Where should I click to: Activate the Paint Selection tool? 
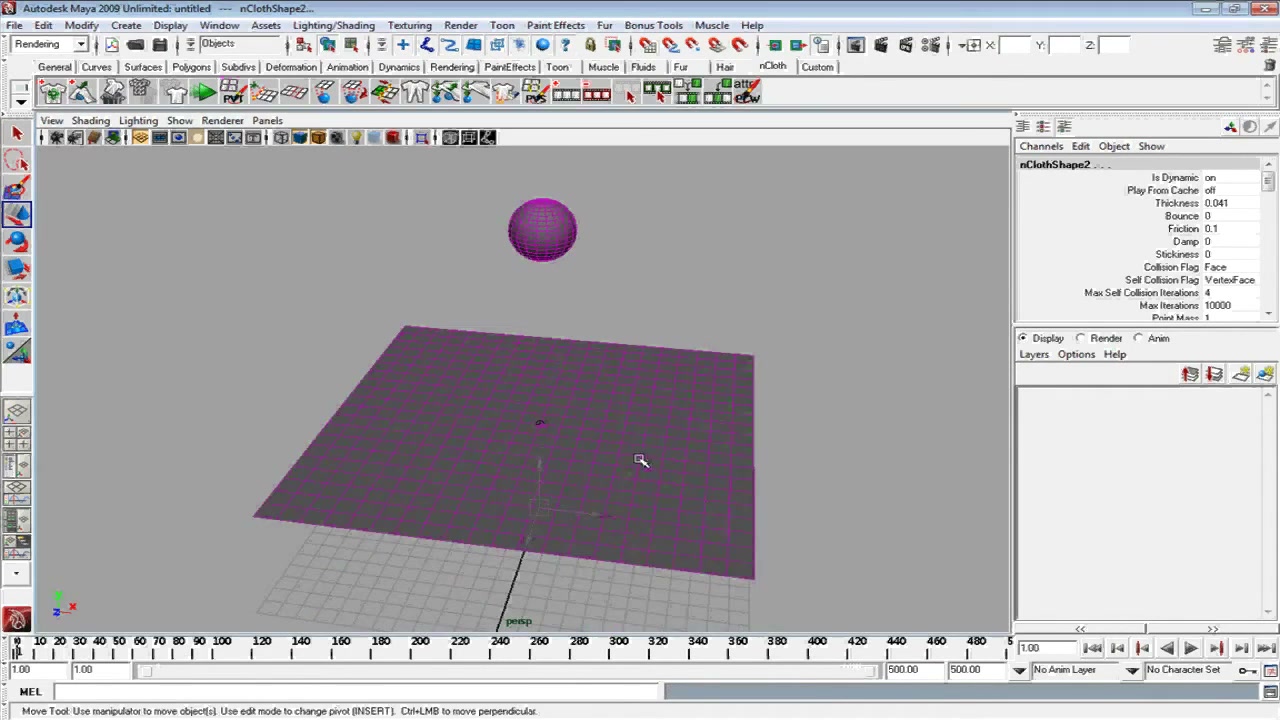(x=17, y=188)
